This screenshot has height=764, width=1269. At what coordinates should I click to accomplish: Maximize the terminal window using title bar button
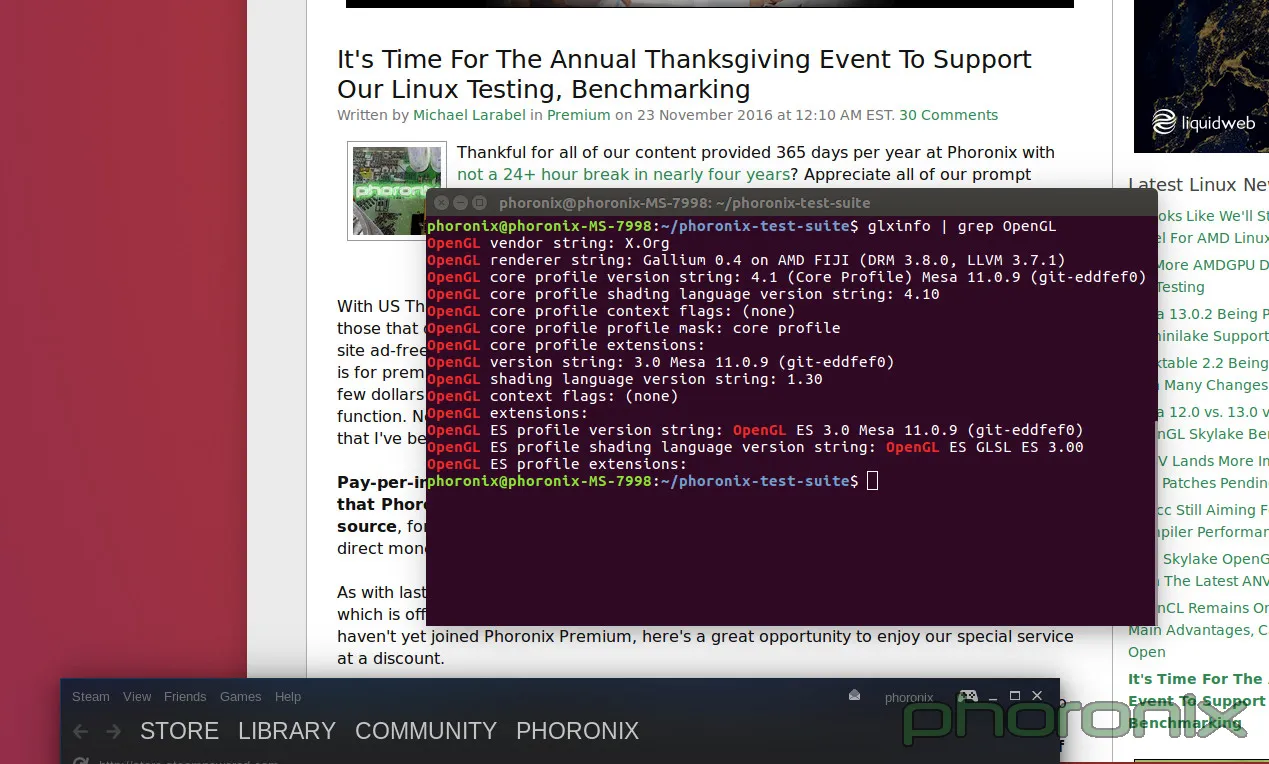479,203
